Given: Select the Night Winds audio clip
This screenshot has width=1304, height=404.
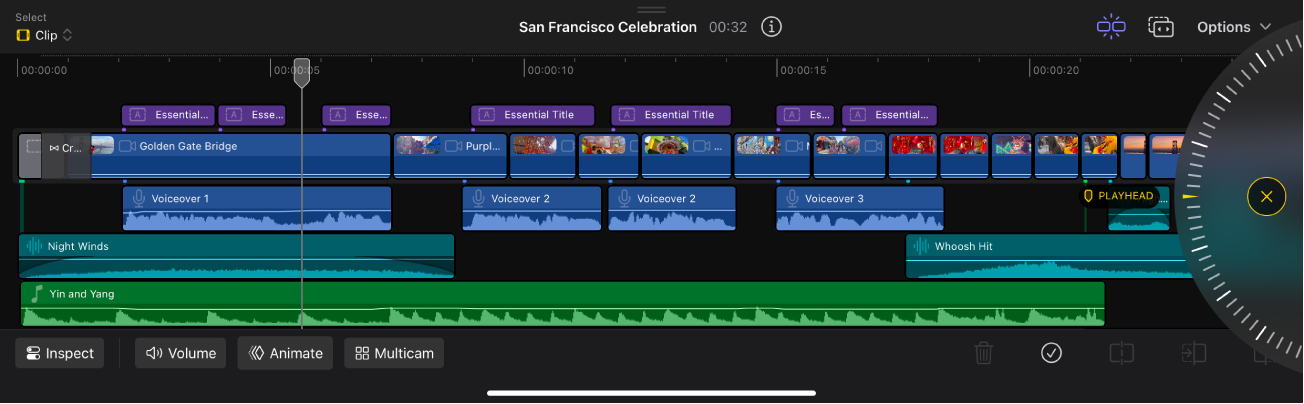Looking at the screenshot, I should [237, 256].
